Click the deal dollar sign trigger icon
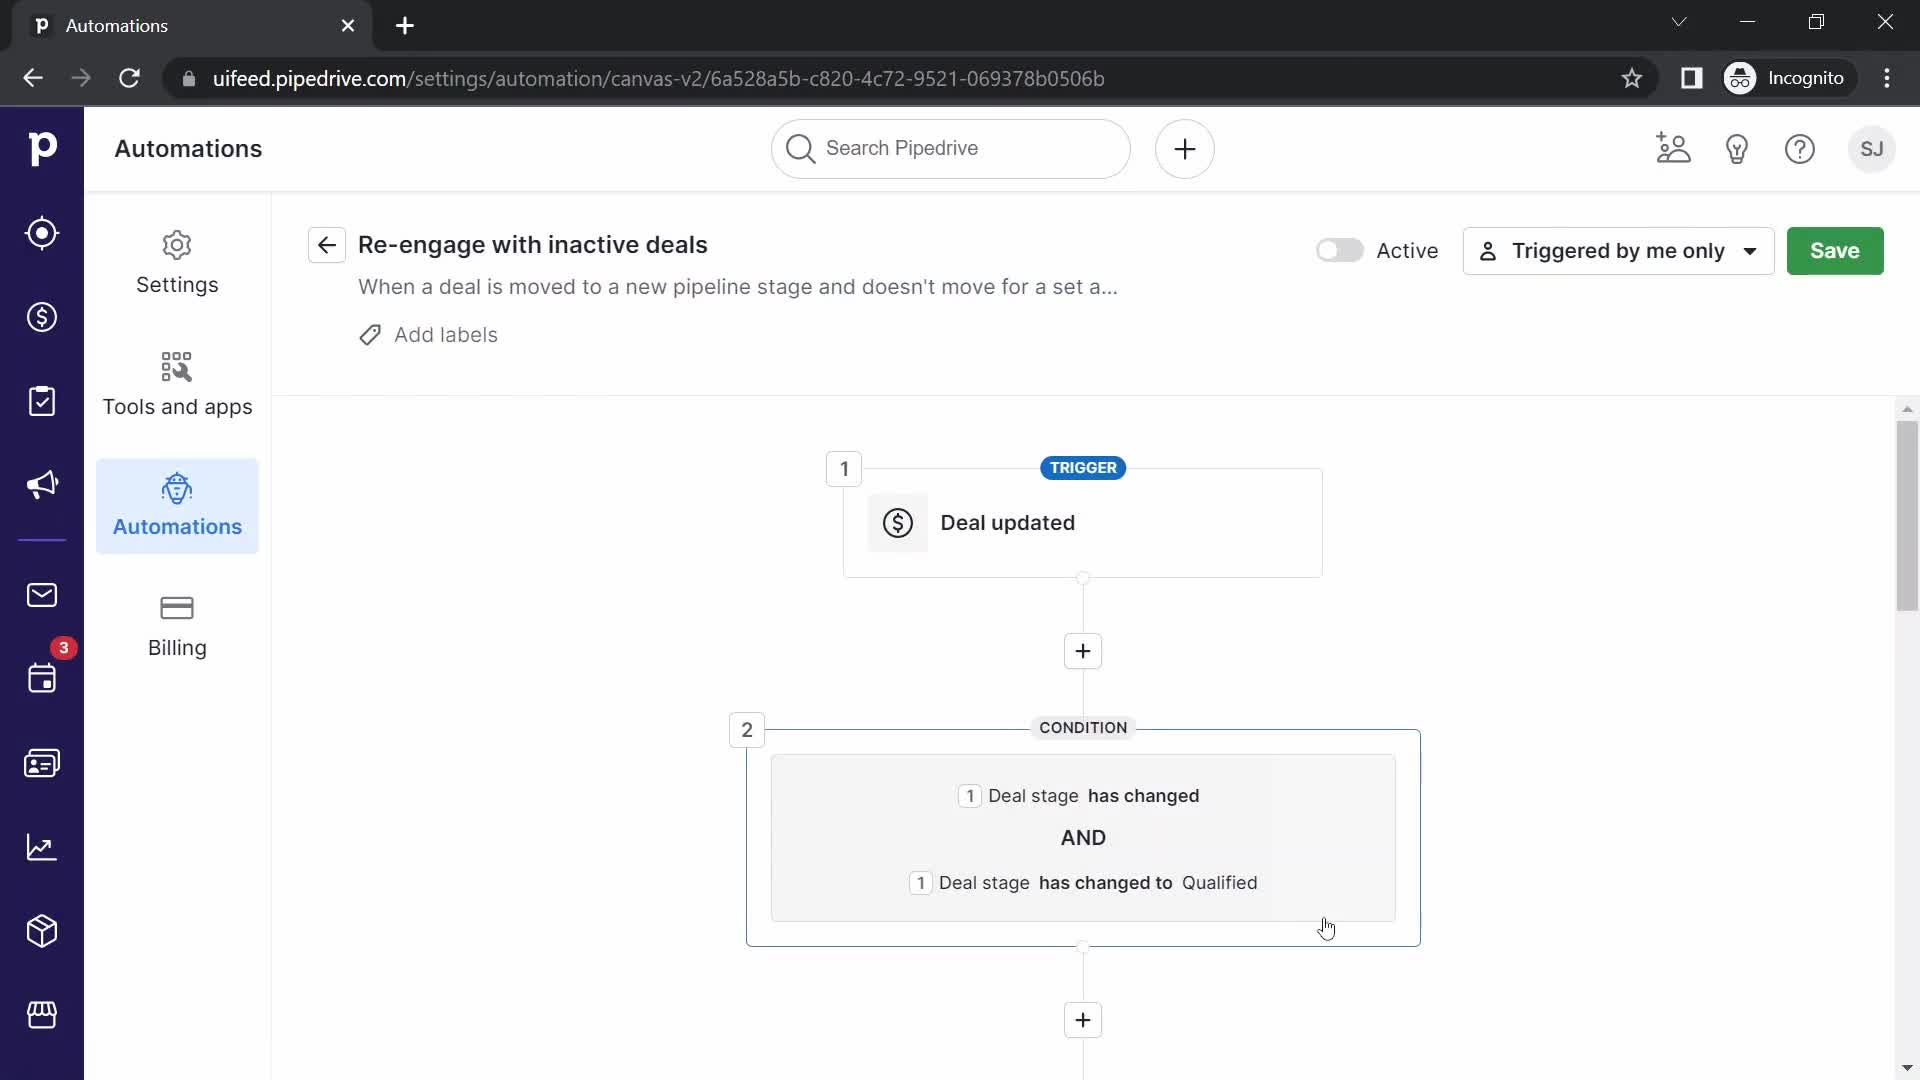The image size is (1920, 1080). [x=898, y=522]
